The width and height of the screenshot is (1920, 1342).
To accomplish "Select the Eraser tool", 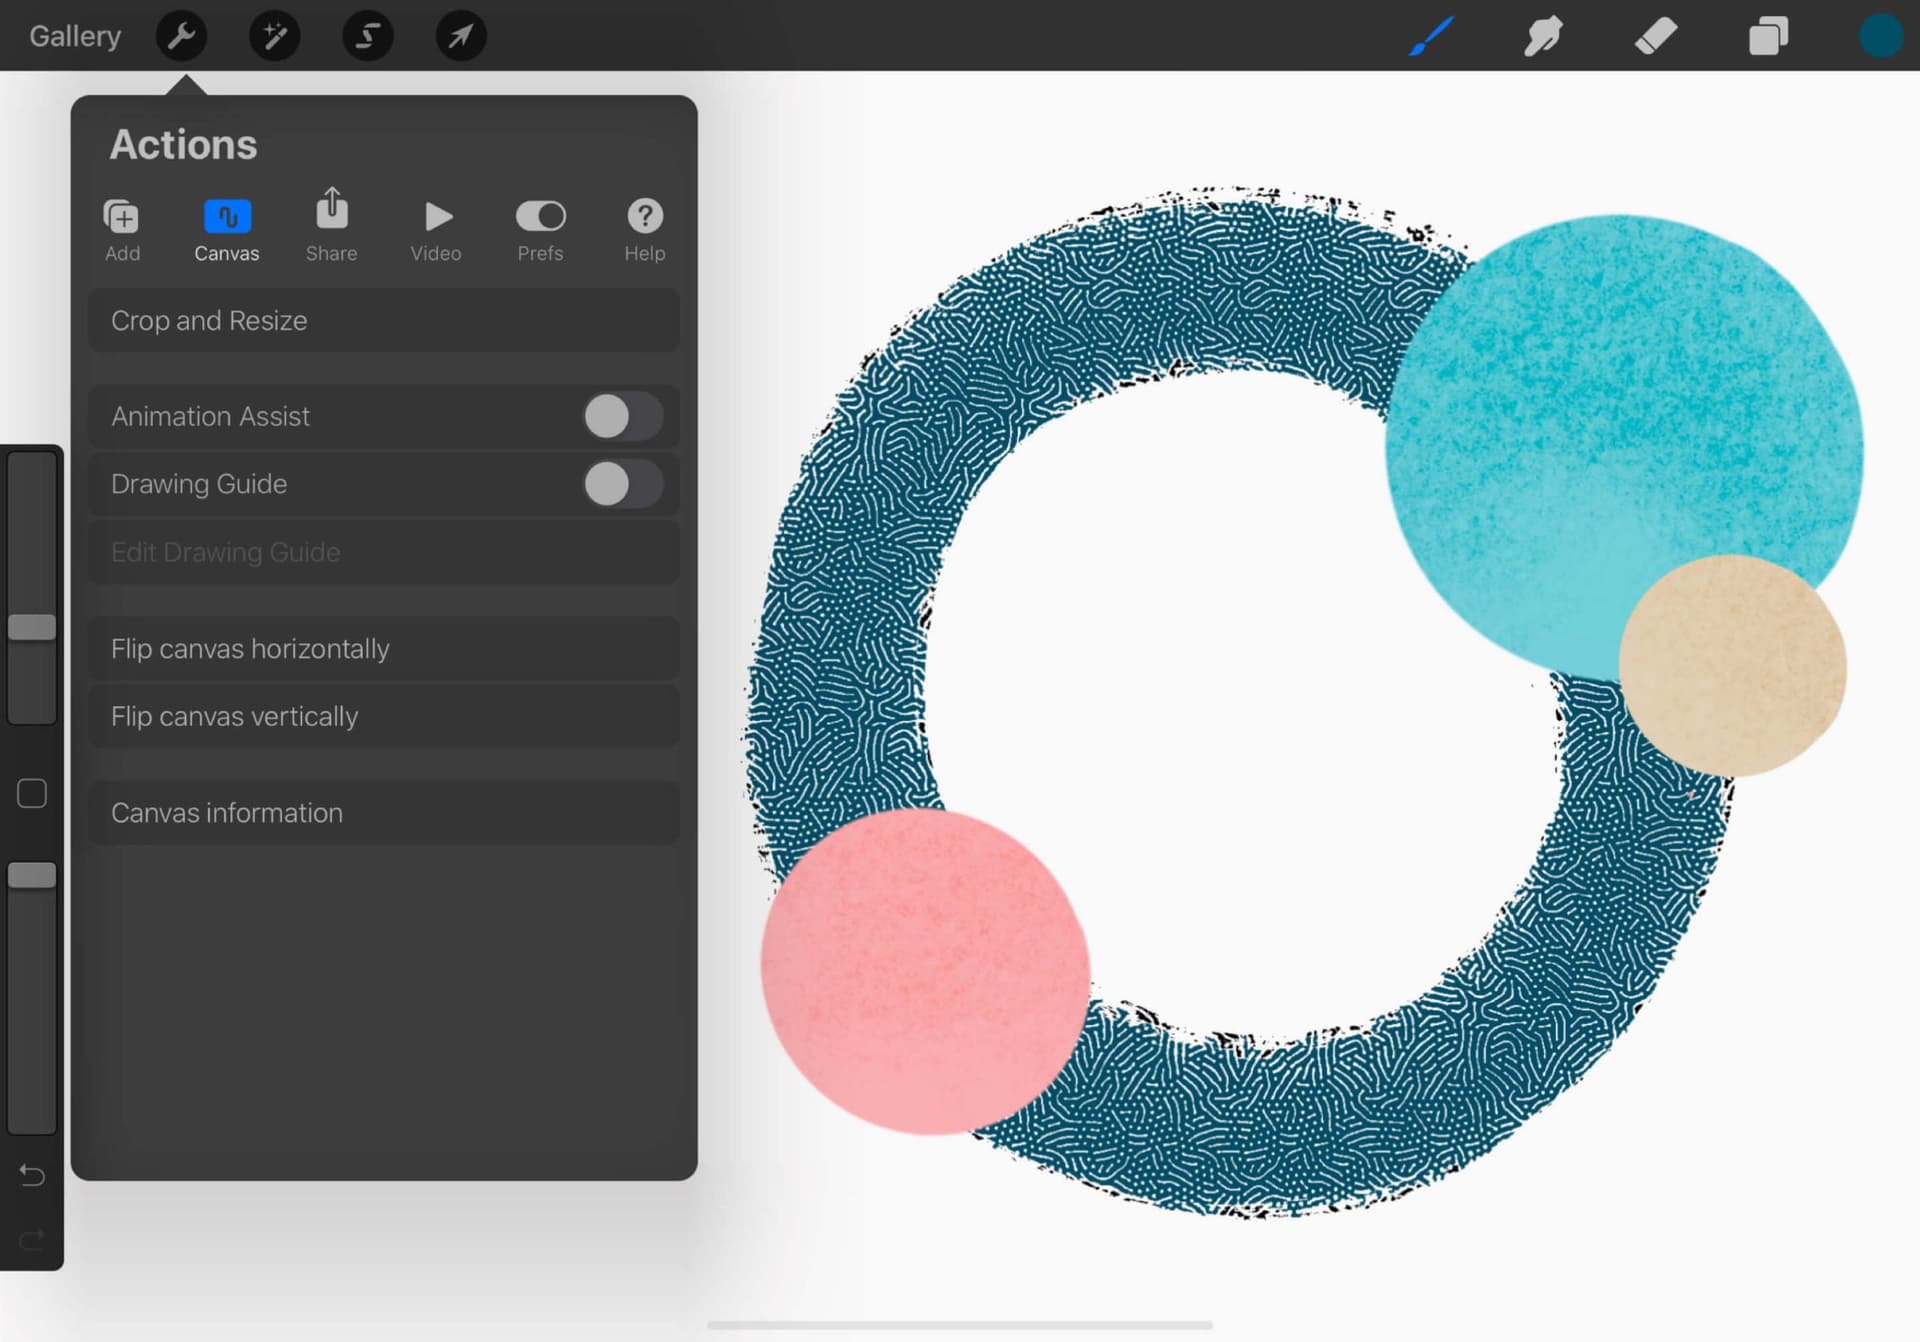I will coord(1656,36).
